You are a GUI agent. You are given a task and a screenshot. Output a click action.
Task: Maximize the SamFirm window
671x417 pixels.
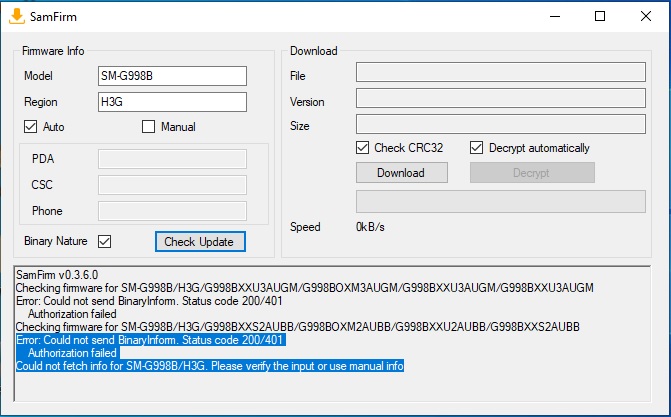(x=600, y=16)
